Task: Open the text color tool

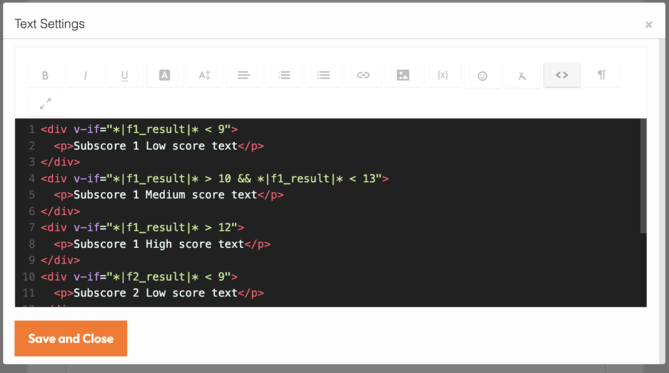Action: 165,75
